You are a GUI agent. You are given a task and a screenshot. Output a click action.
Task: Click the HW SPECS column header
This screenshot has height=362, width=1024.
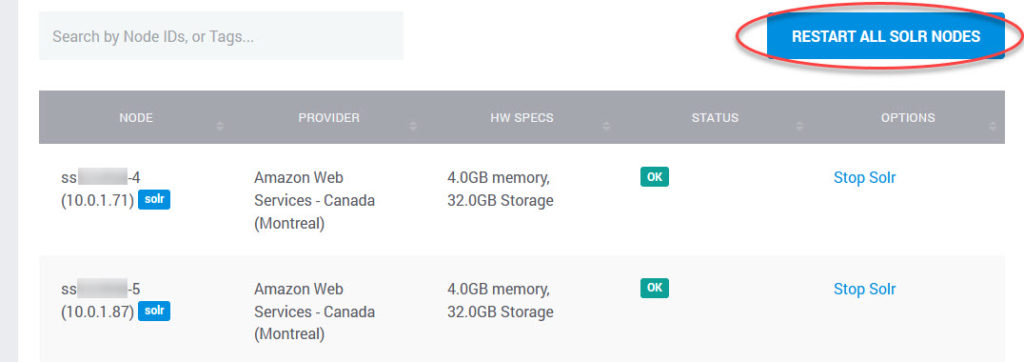522,118
